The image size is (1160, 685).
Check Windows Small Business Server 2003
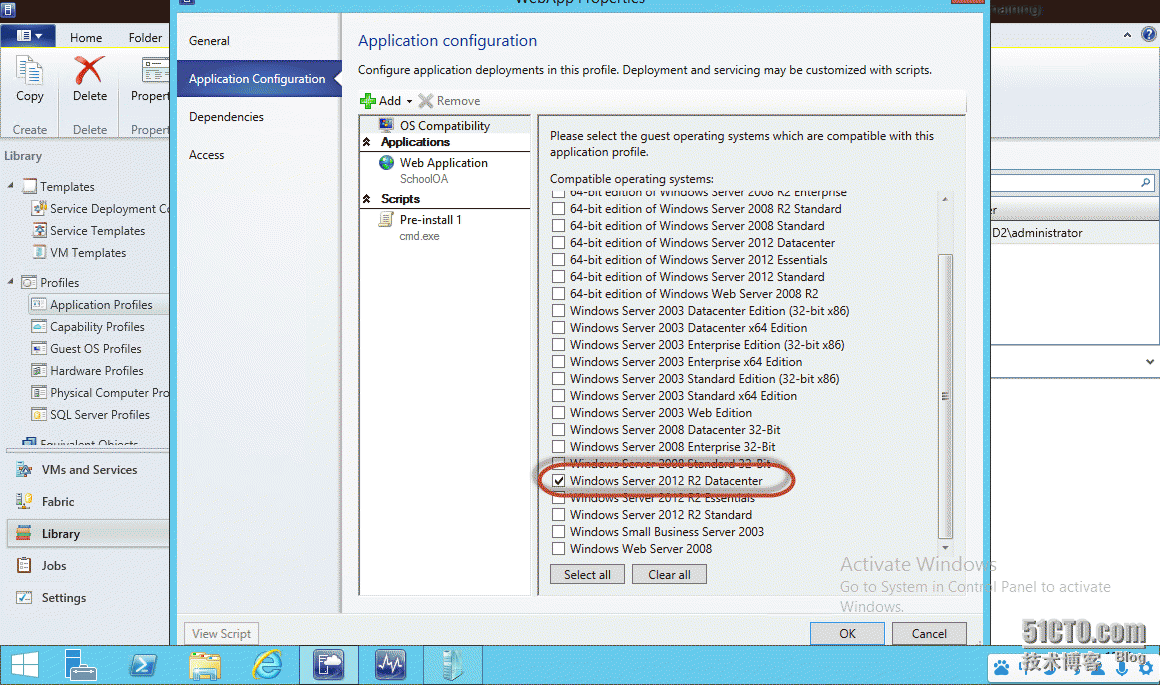[x=559, y=532]
